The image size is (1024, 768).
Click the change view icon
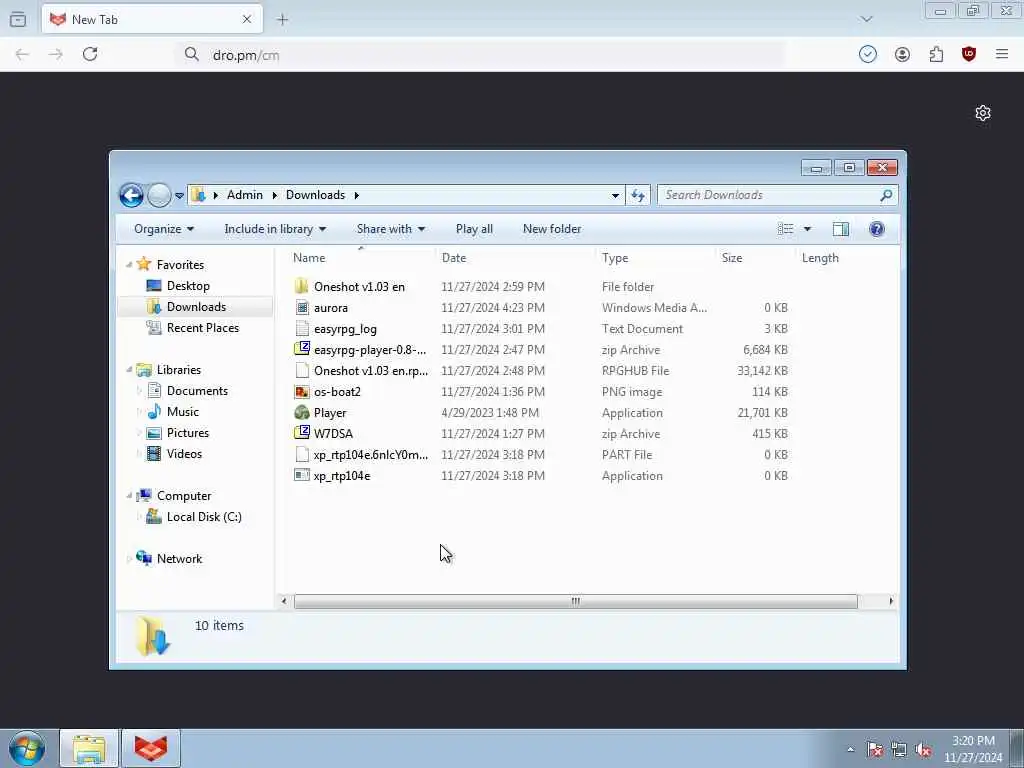786,229
